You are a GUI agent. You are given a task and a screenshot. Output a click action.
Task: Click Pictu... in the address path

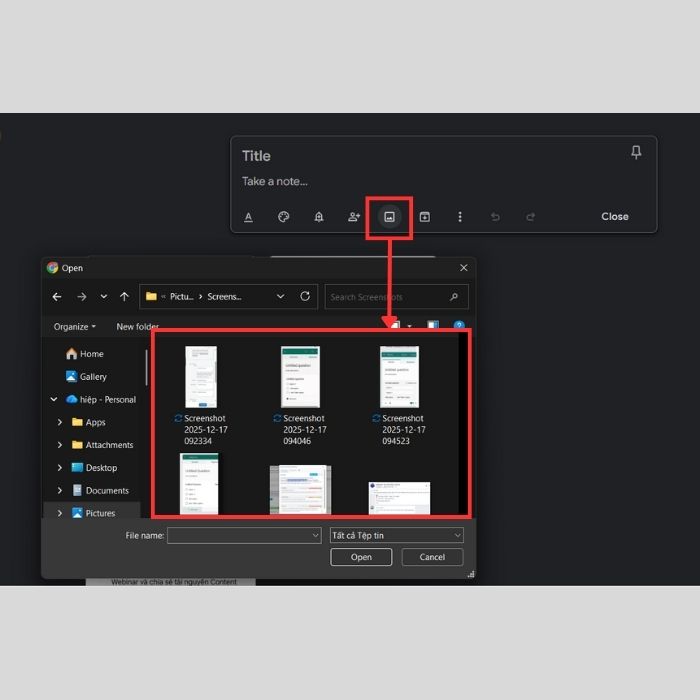pos(181,297)
